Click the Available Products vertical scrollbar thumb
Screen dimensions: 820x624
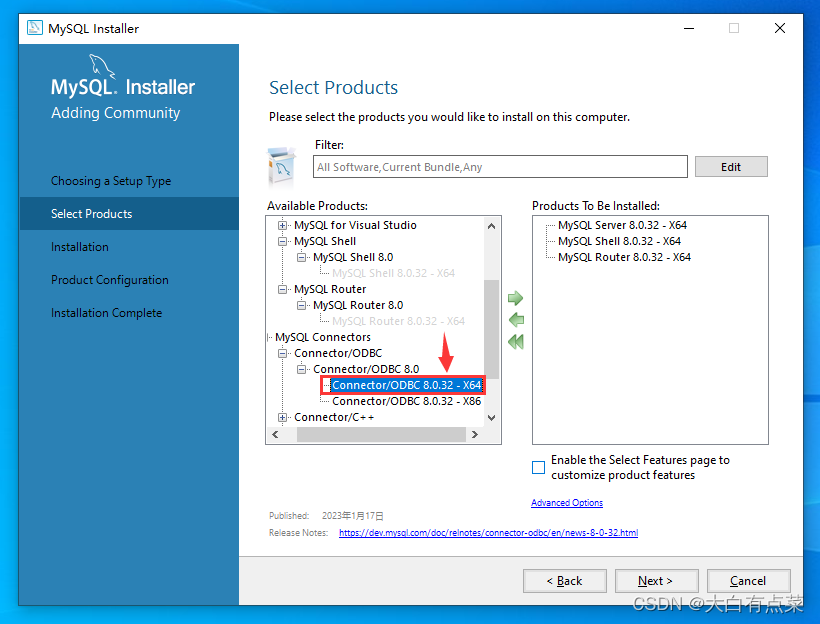[x=491, y=329]
